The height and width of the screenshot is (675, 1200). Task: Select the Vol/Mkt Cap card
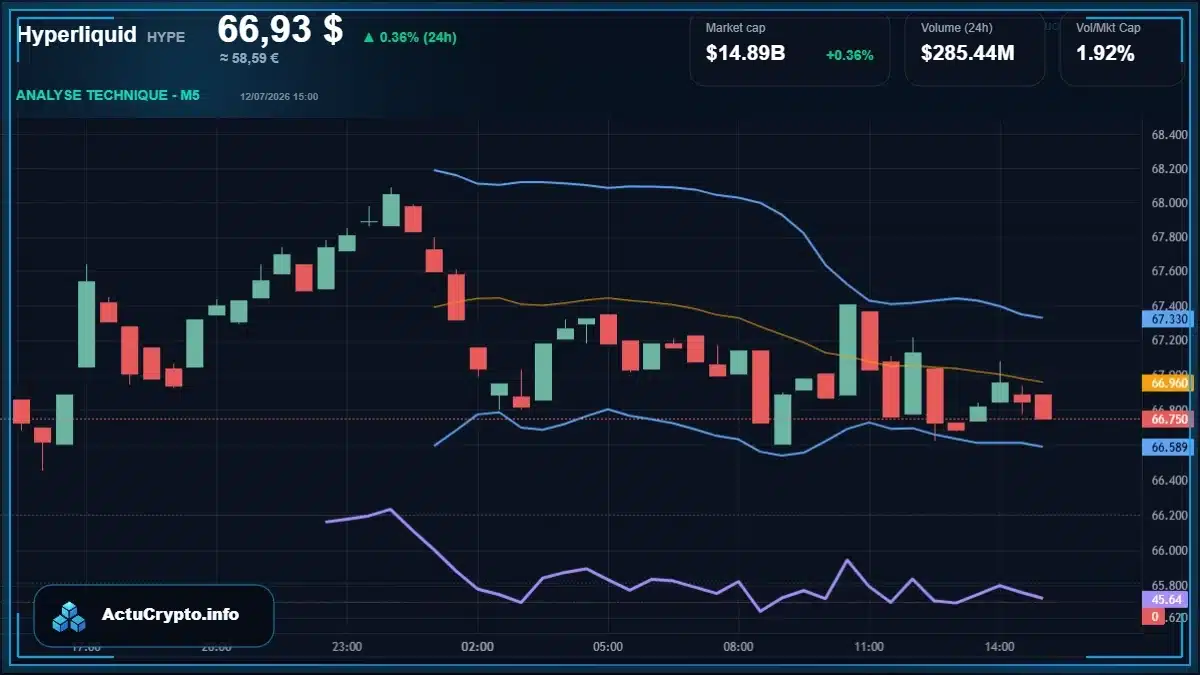tap(1121, 48)
